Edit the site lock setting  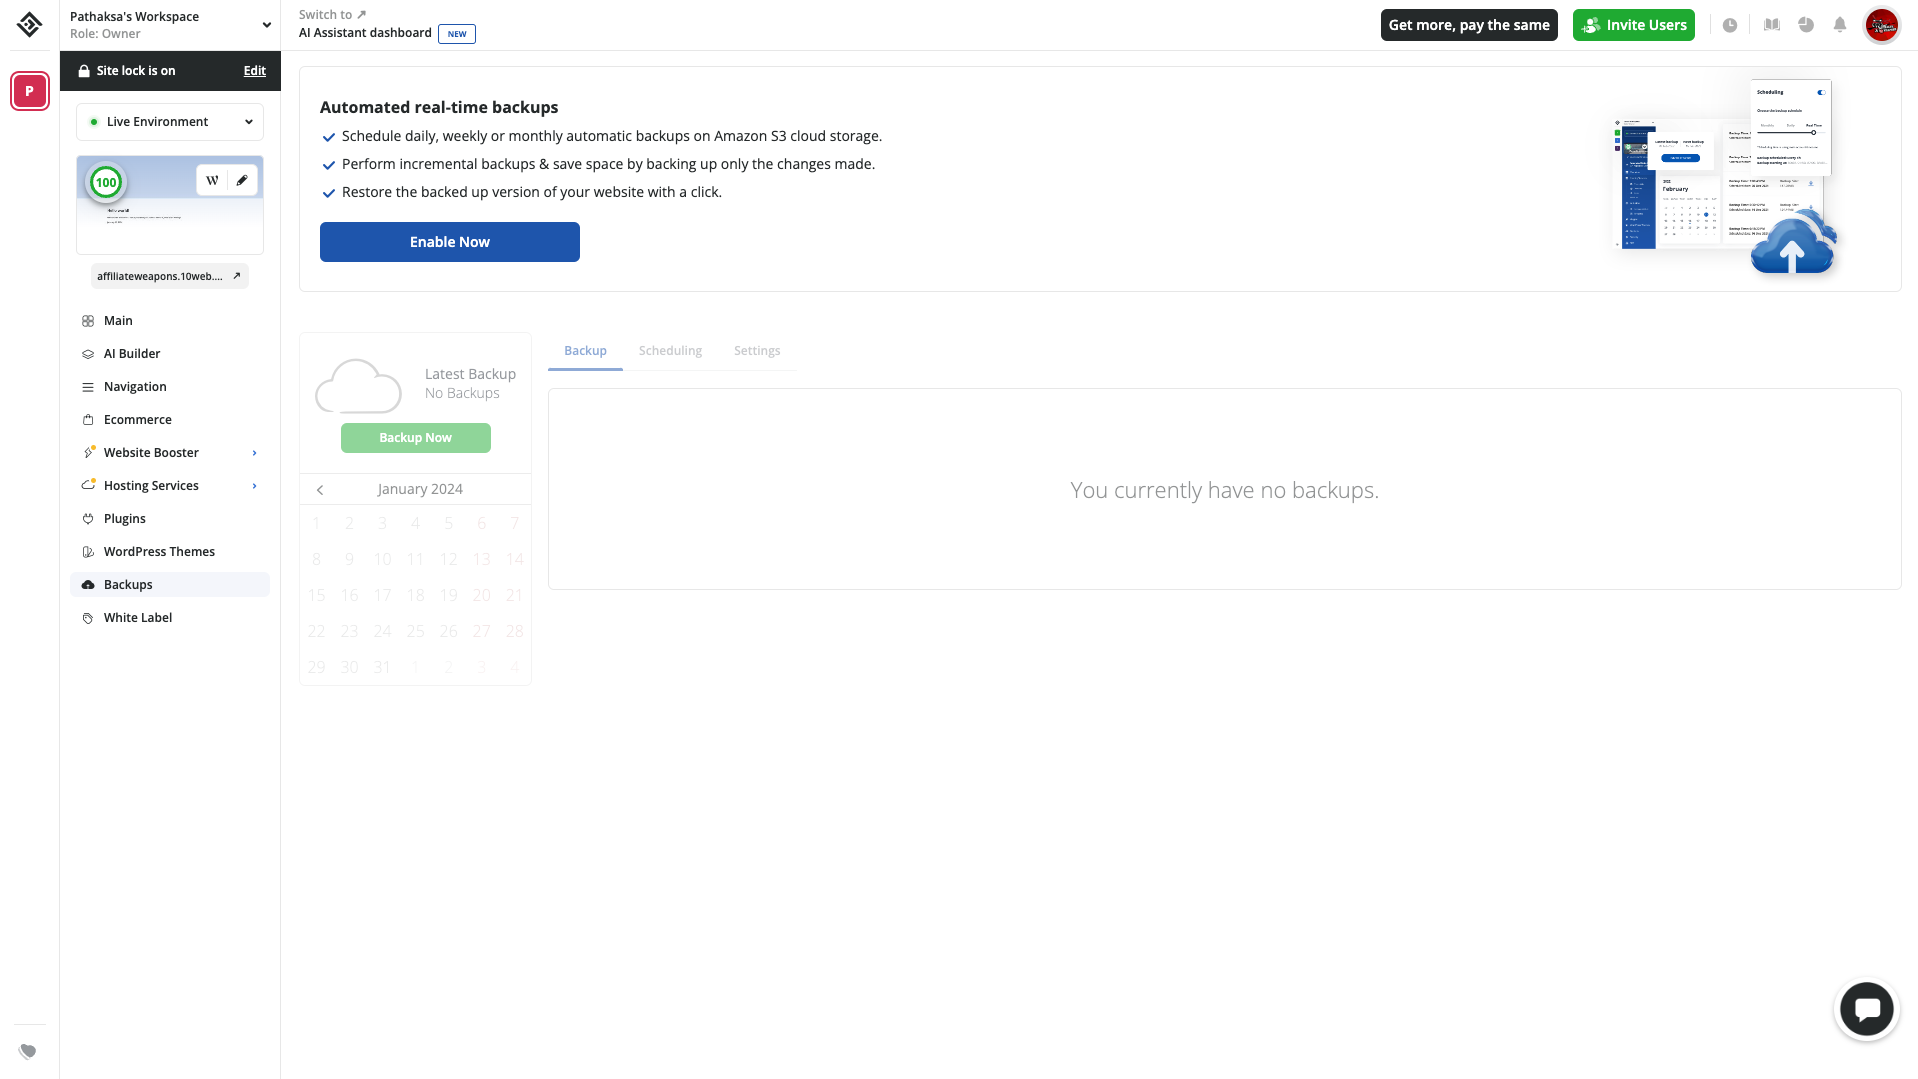pyautogui.click(x=254, y=71)
